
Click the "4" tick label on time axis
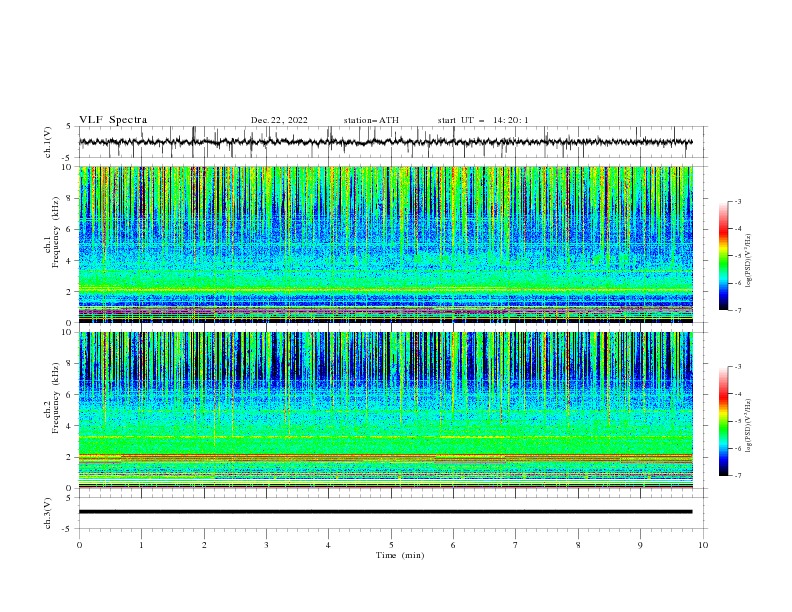pos(328,545)
